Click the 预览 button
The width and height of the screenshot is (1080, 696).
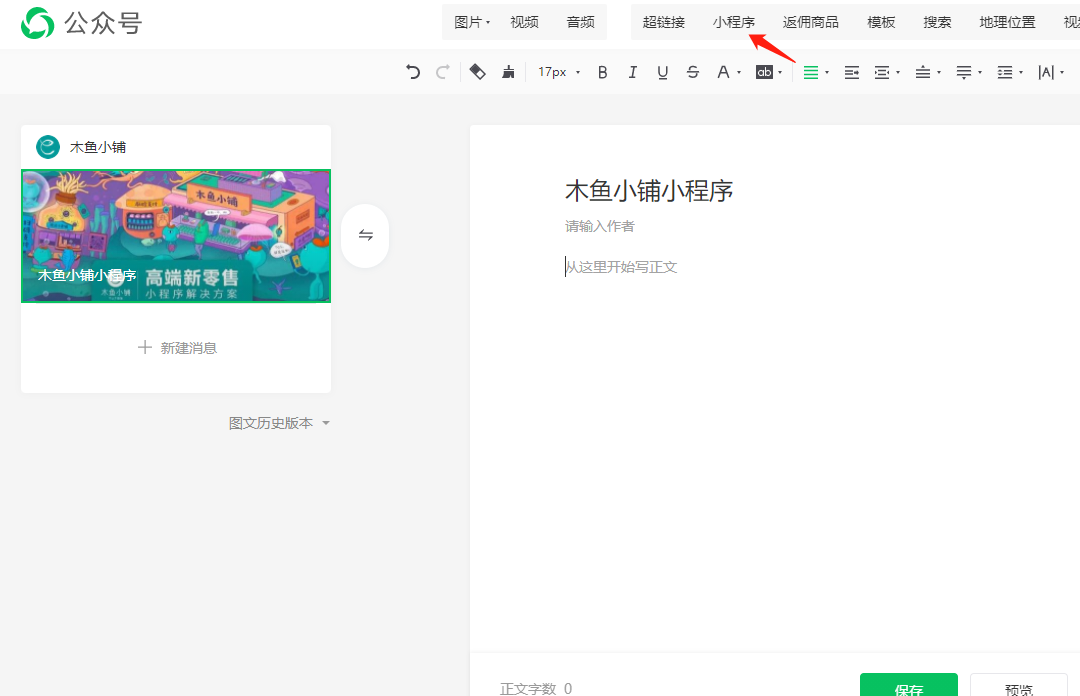pyautogui.click(x=1019, y=686)
